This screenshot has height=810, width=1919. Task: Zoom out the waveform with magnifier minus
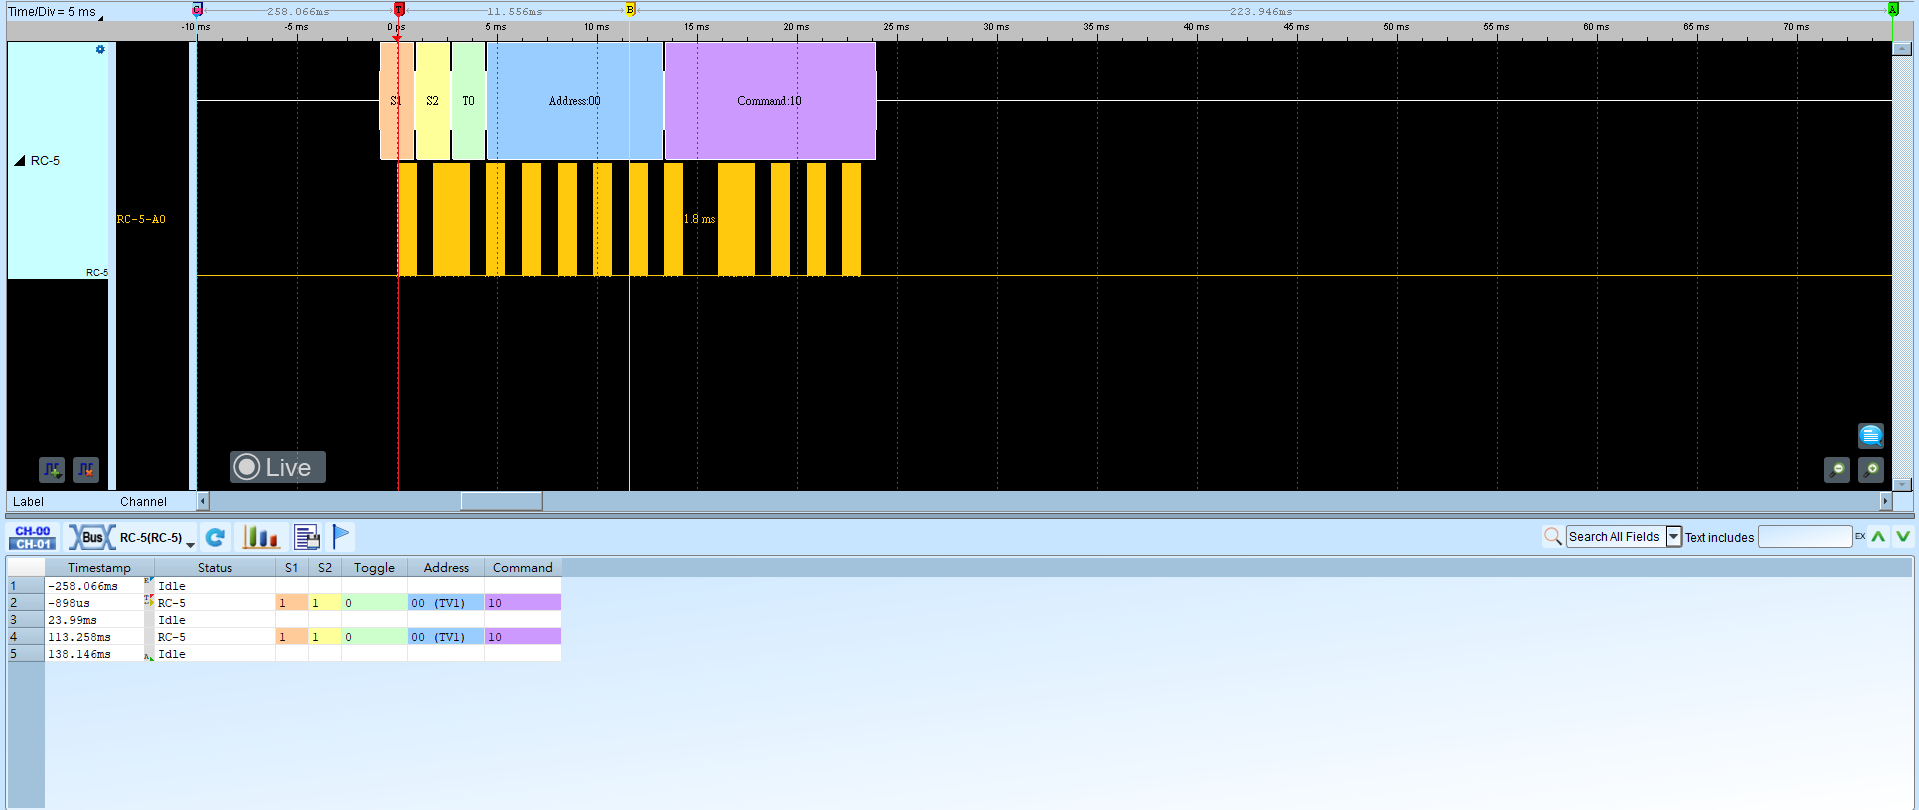1837,469
